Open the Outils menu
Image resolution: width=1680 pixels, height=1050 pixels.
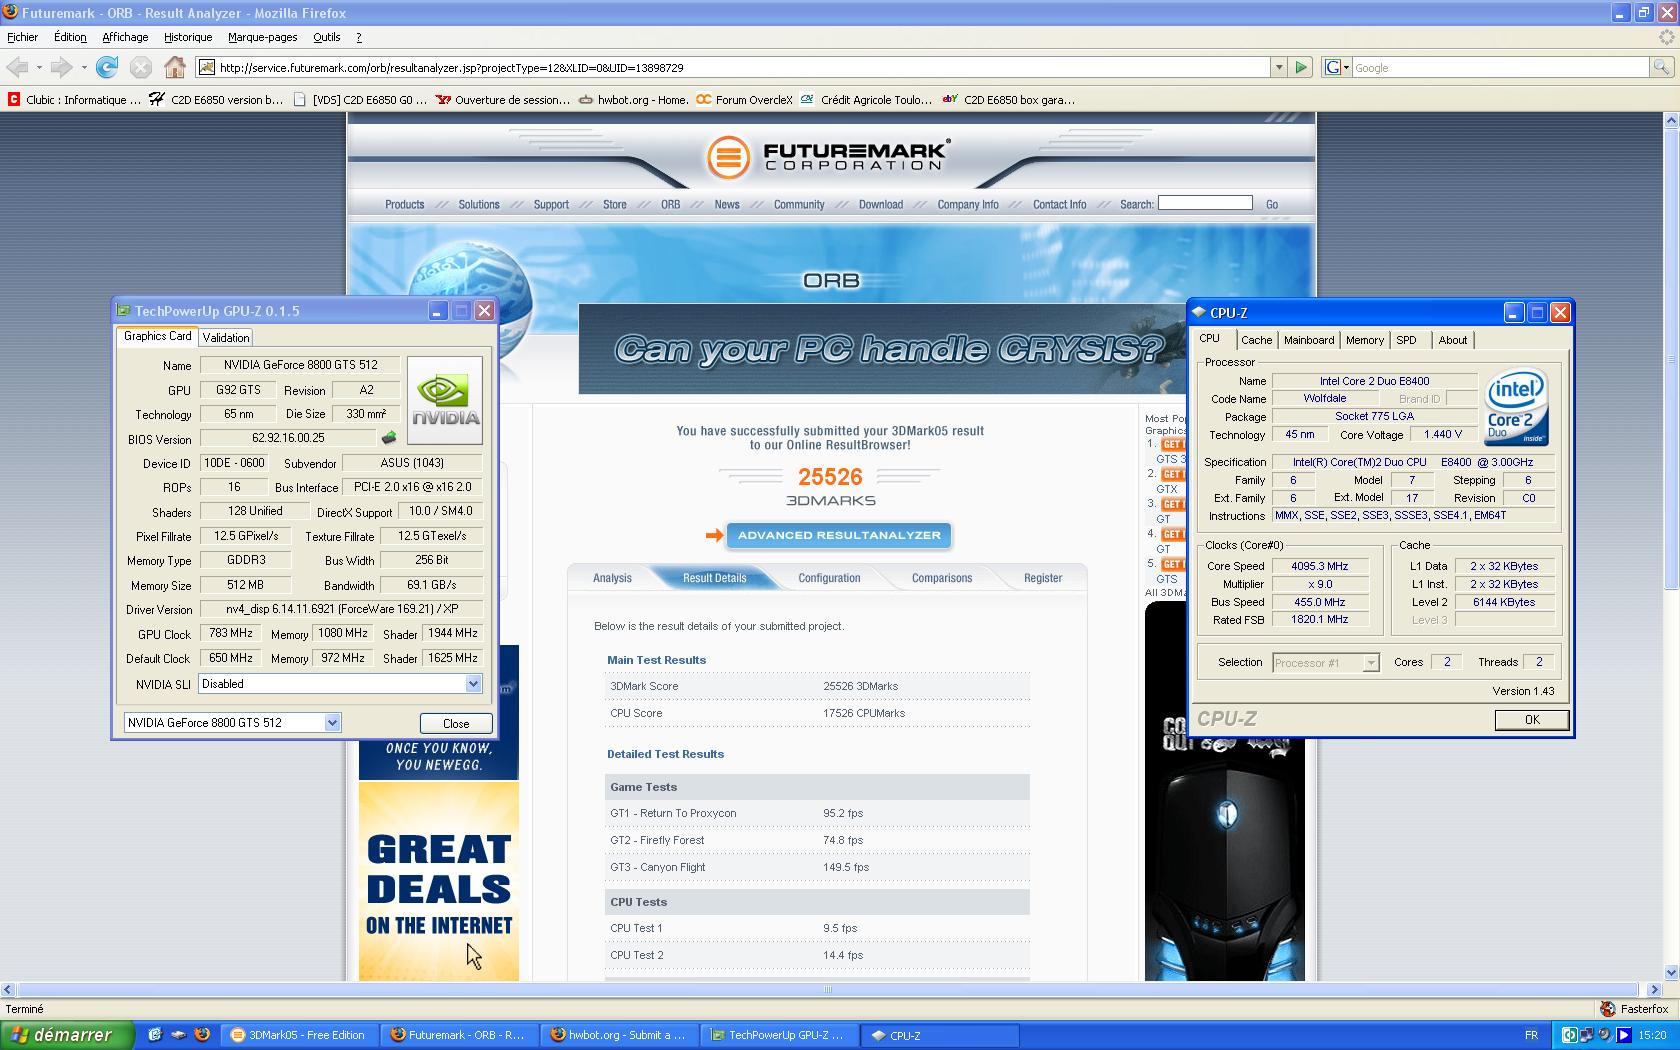click(327, 37)
